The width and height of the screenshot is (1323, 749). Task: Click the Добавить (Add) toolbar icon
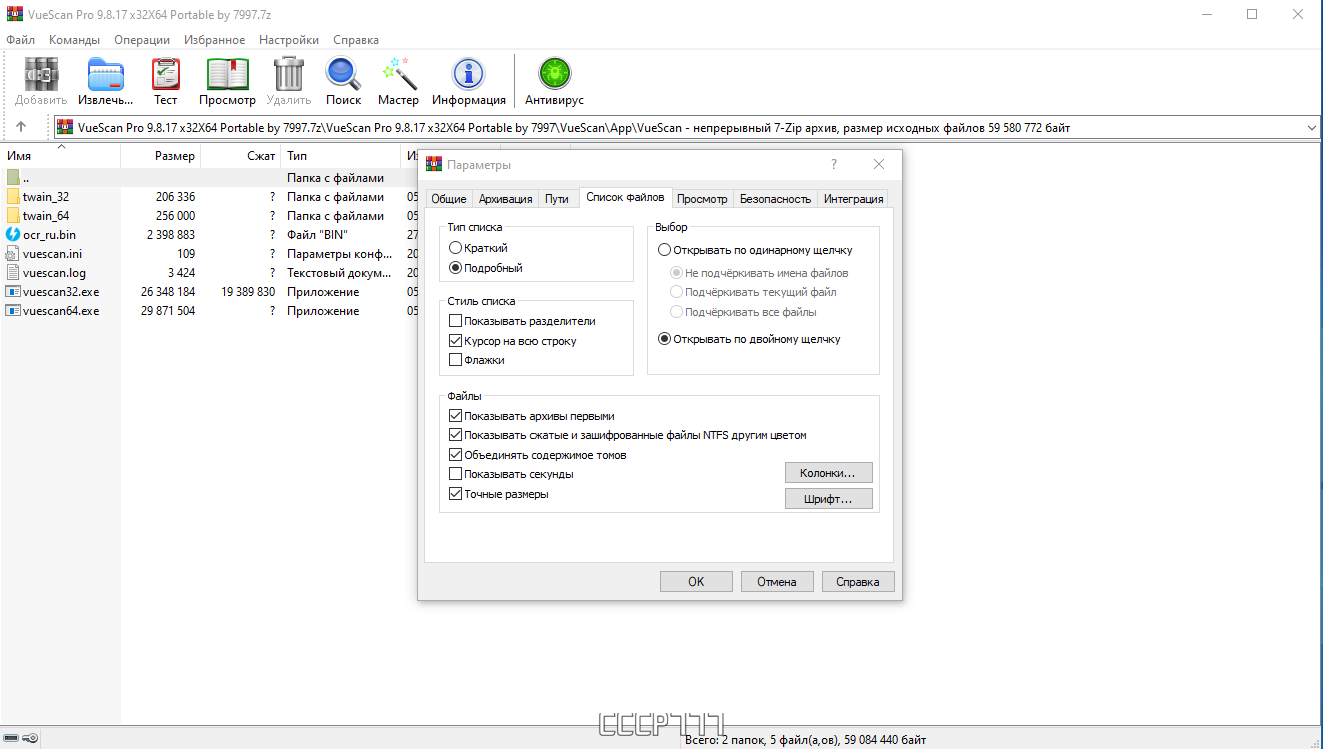(x=41, y=74)
